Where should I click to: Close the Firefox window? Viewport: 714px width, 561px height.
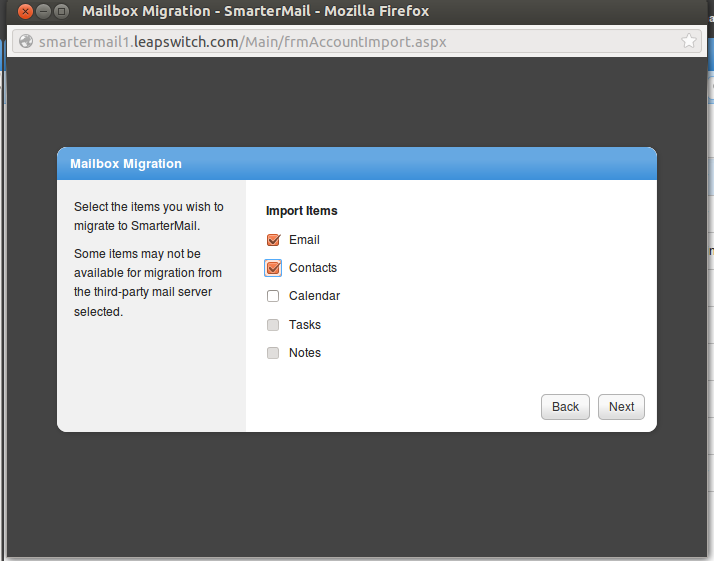click(x=26, y=11)
